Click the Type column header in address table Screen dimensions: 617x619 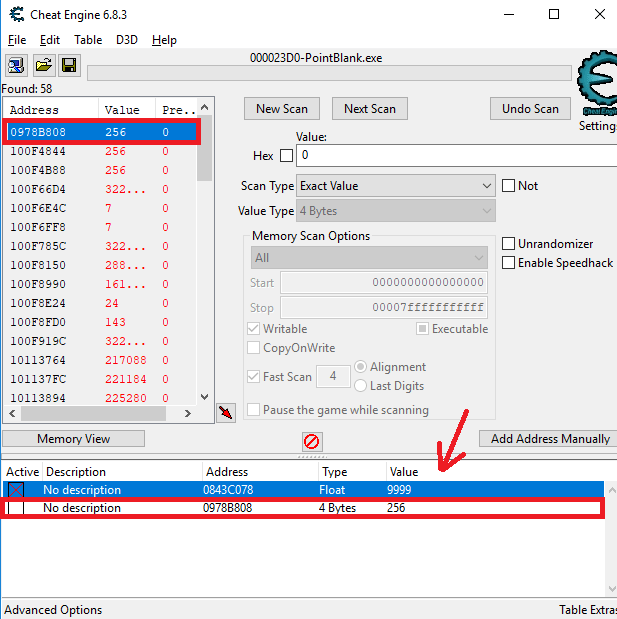(353, 472)
